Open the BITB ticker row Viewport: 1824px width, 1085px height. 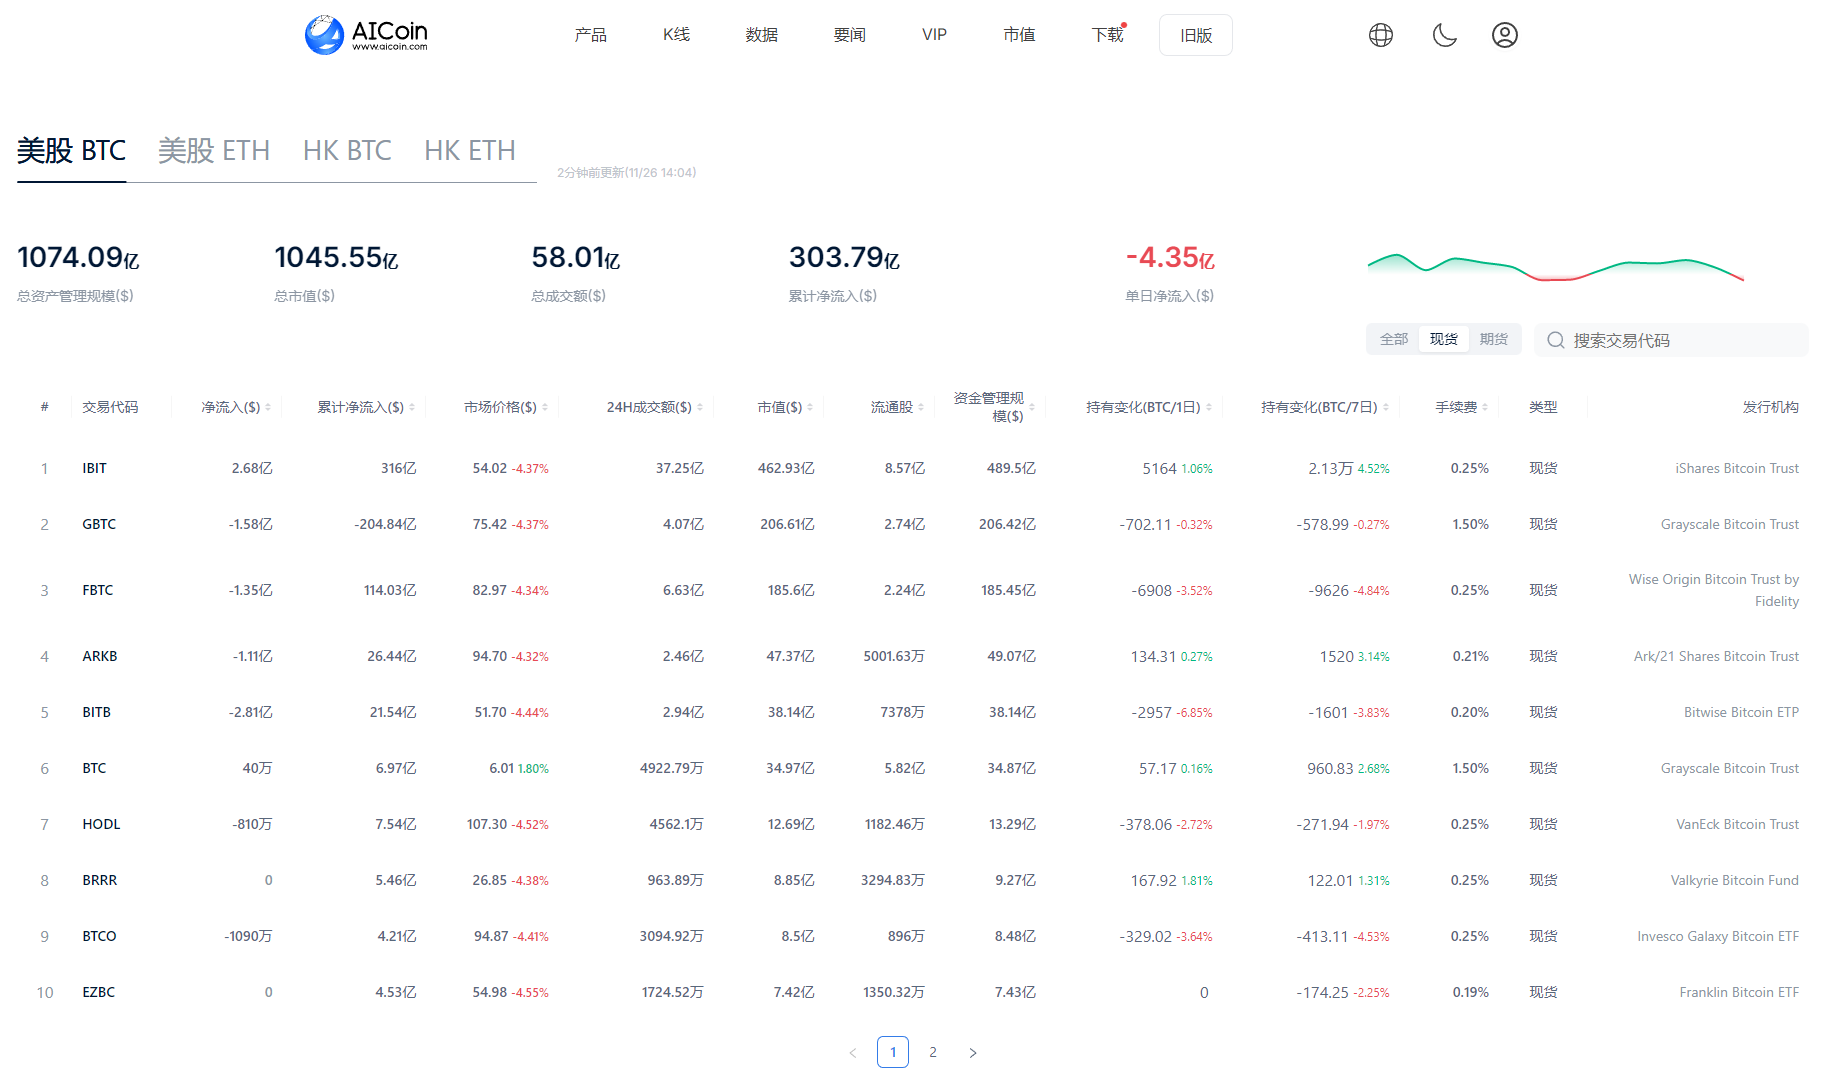(x=912, y=712)
